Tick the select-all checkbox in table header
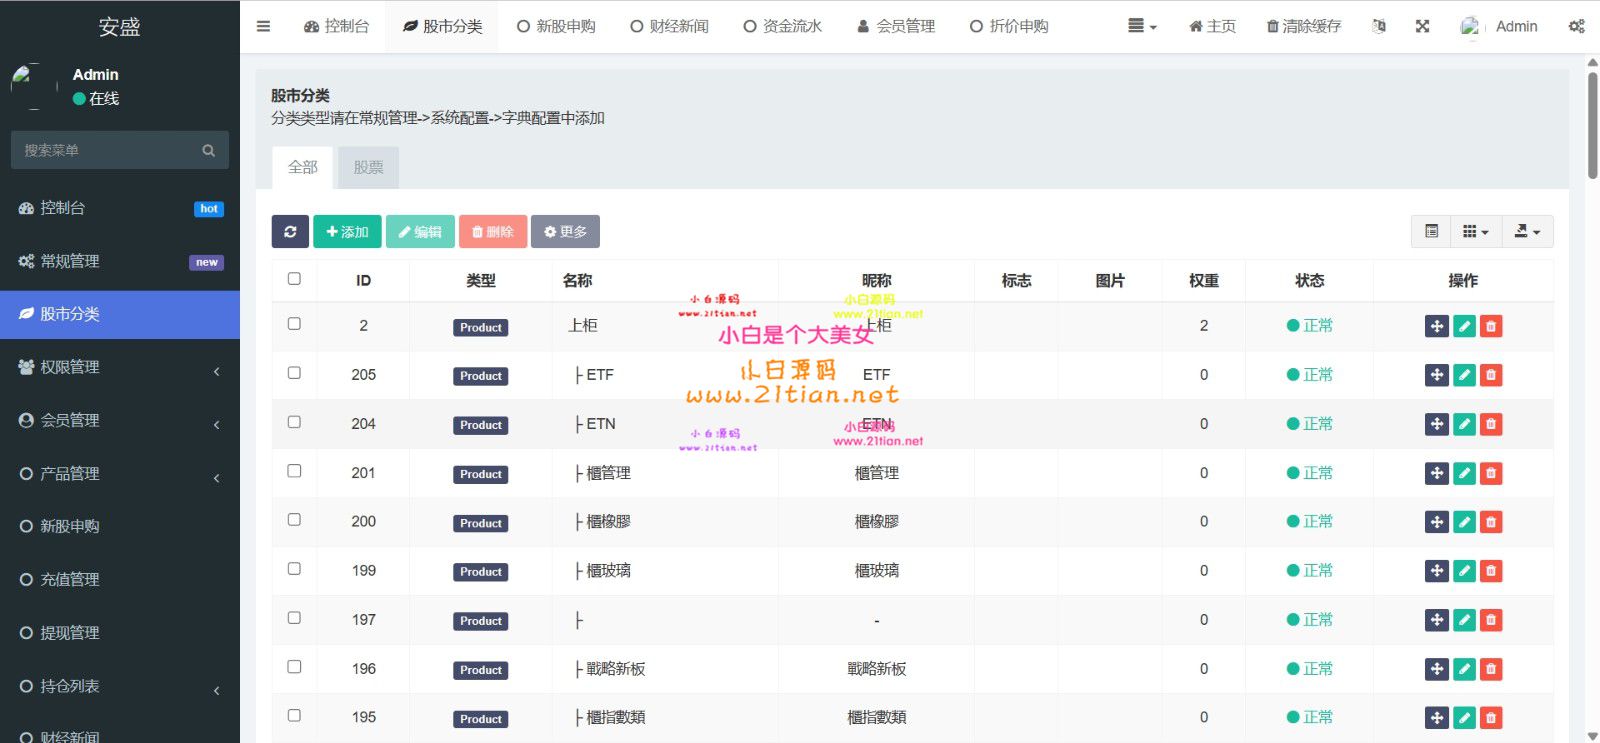The width and height of the screenshot is (1600, 743). coord(294,279)
